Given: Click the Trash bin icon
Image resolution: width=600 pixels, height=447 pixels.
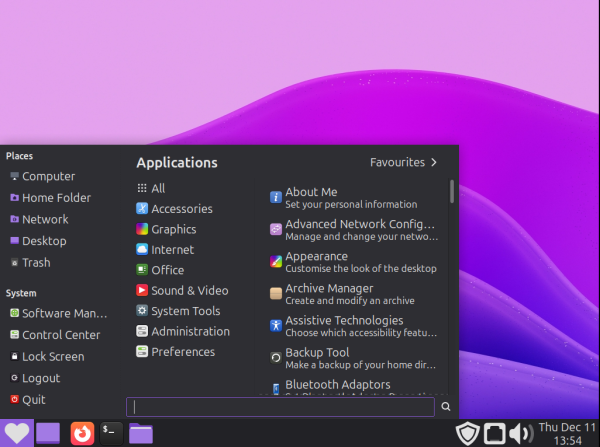Looking at the screenshot, I should [15, 263].
